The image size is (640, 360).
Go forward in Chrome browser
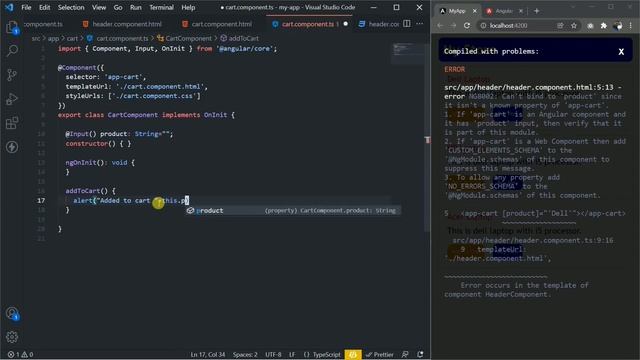(x=453, y=25)
